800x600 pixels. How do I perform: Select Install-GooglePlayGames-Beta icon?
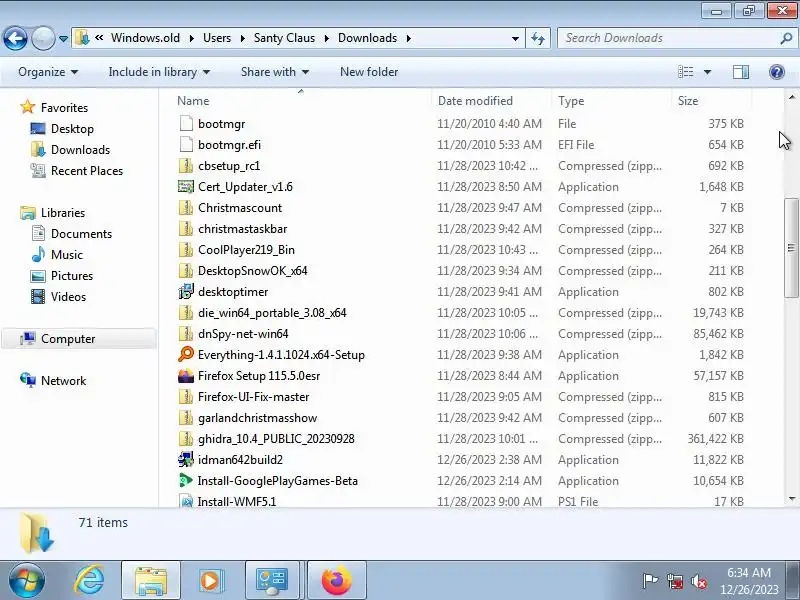pos(186,481)
